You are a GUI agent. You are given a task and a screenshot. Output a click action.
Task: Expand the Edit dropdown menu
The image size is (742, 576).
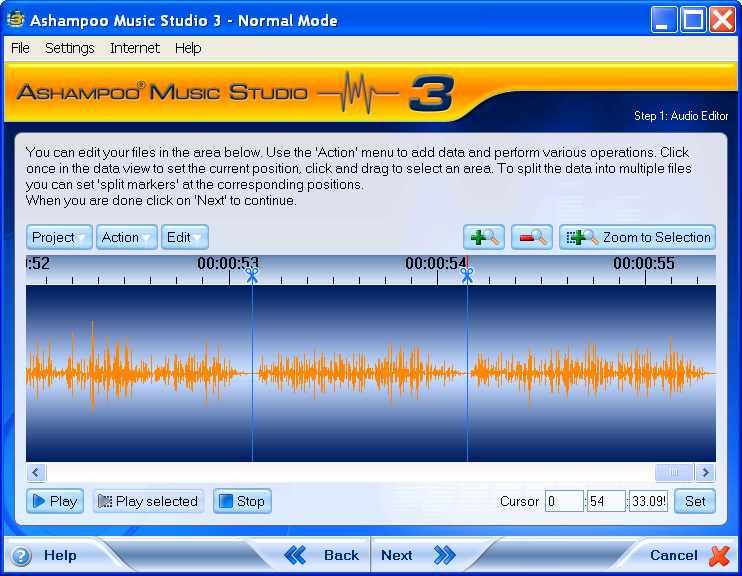click(x=185, y=237)
